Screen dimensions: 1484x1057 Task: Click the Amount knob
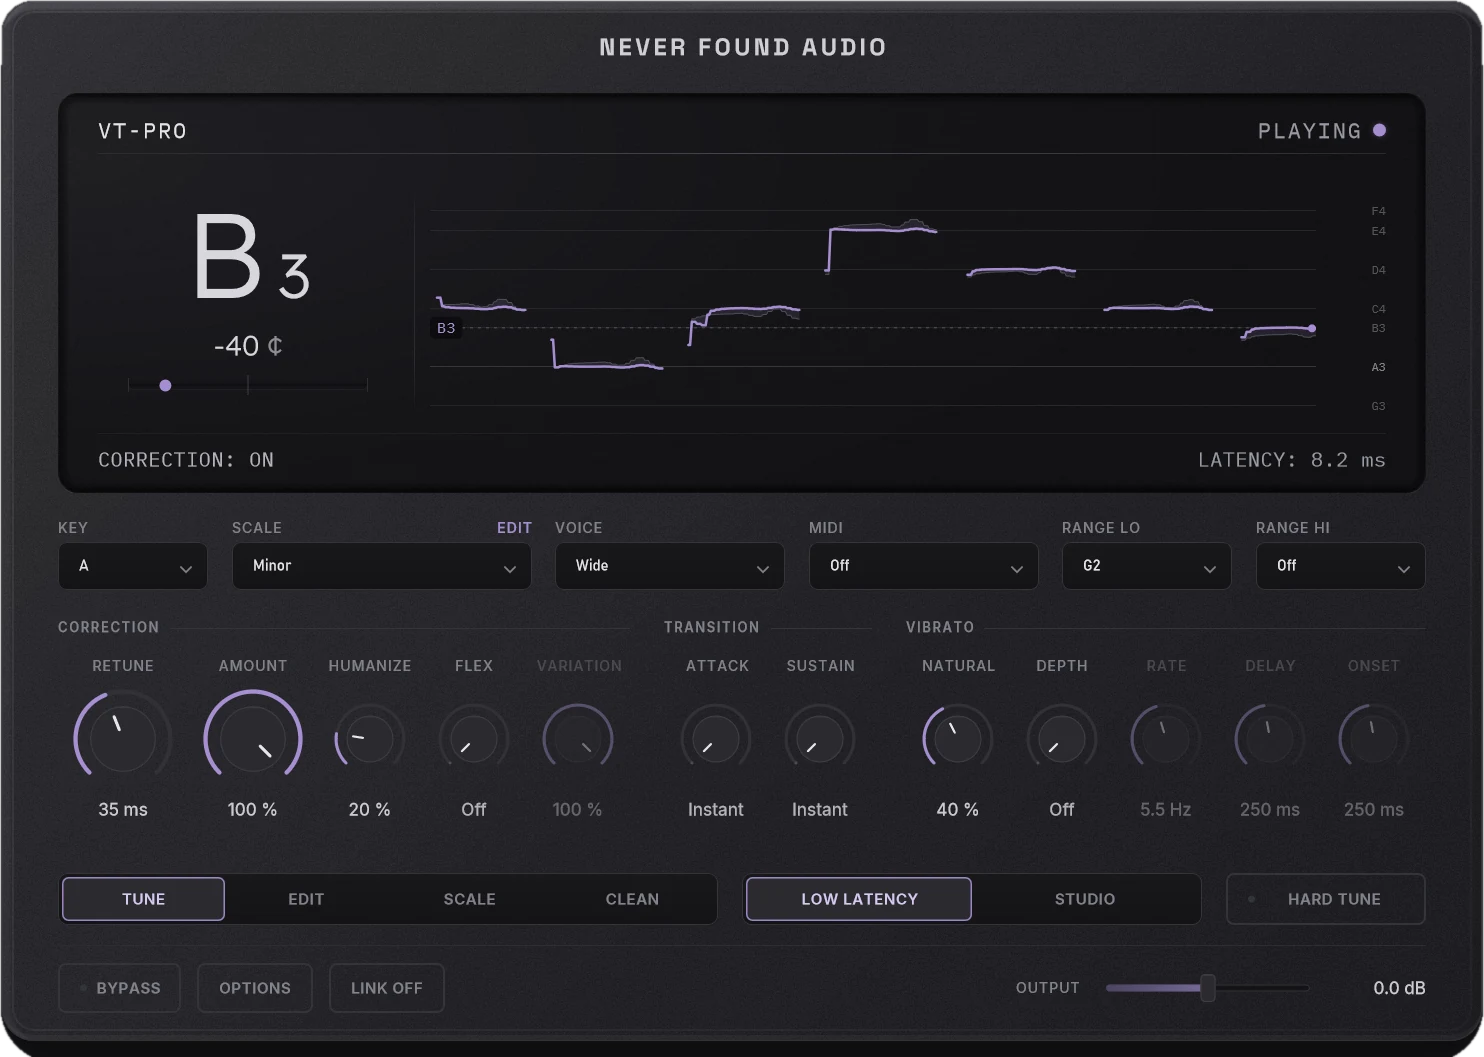point(253,738)
